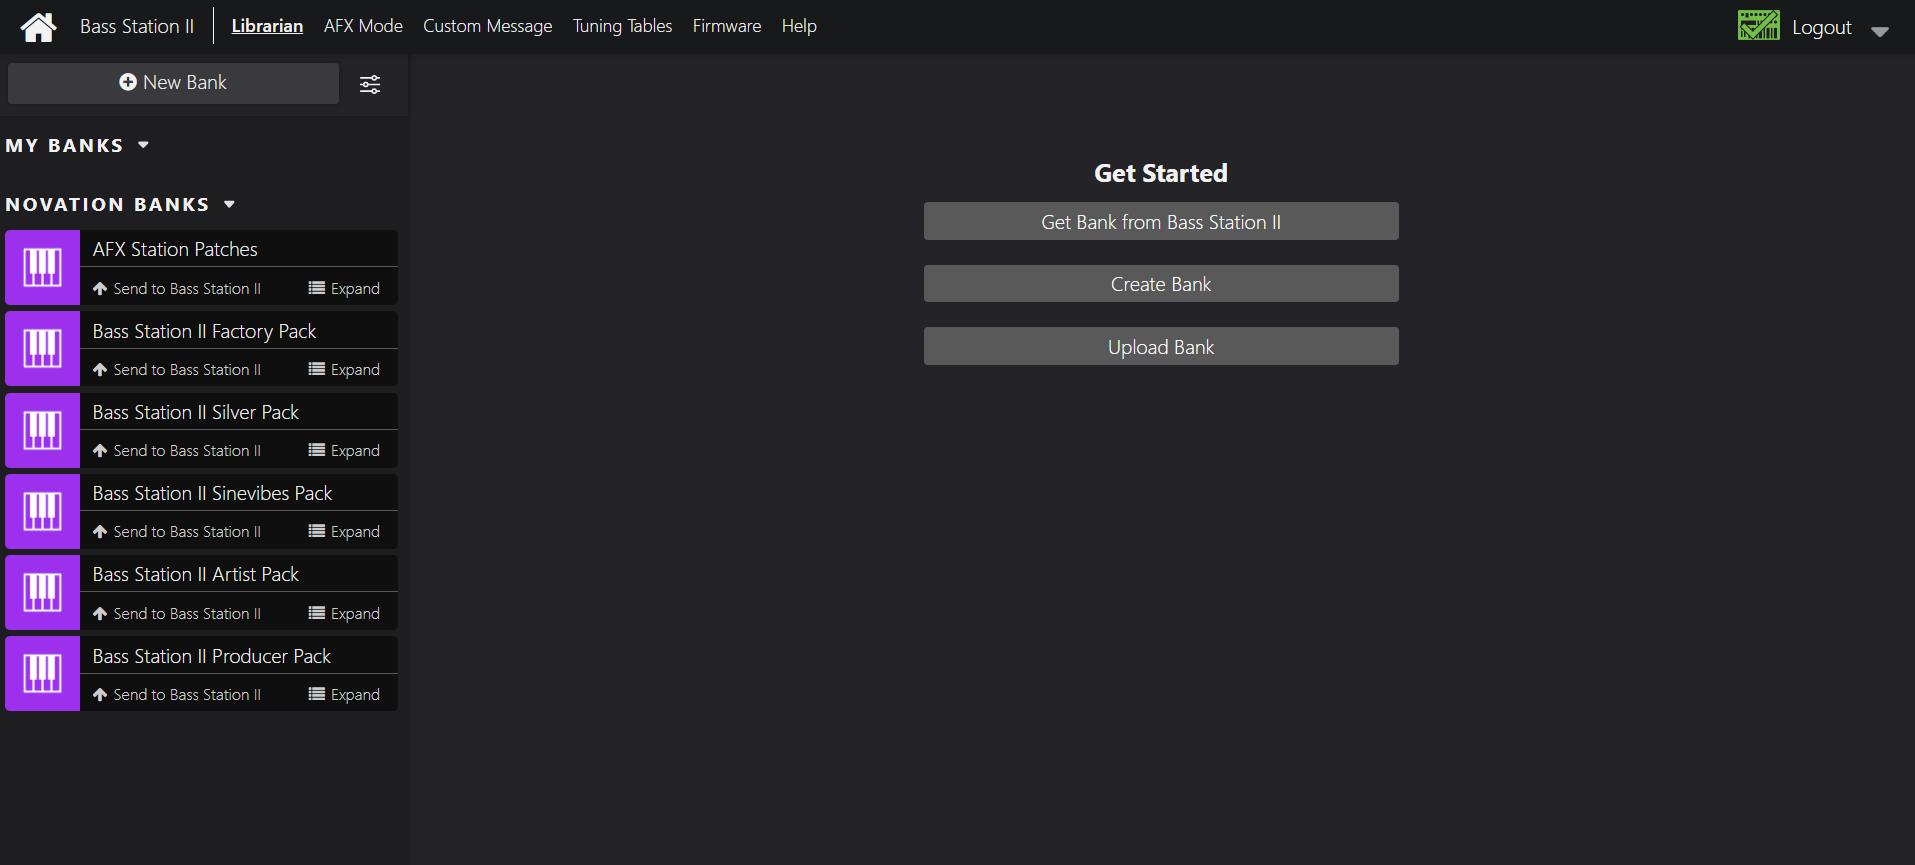Viewport: 1915px width, 865px height.
Task: Click the Bass Station II product title
Action: [137, 26]
